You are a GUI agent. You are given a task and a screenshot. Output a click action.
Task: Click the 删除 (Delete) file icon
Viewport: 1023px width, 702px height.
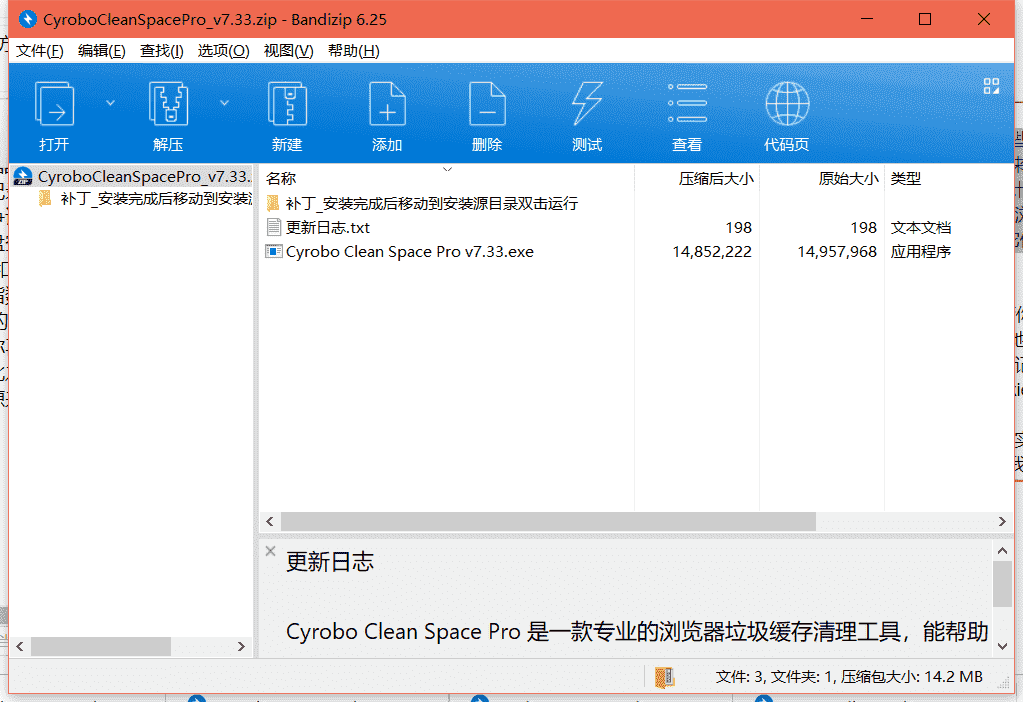tap(487, 104)
